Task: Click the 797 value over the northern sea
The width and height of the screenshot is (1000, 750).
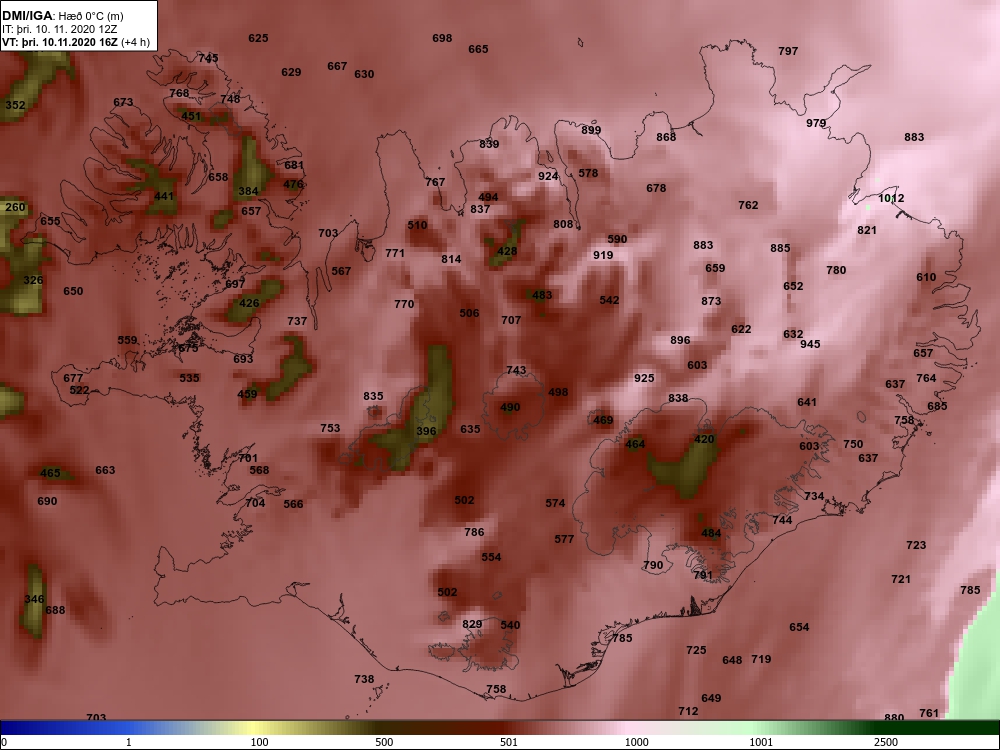Action: 788,51
